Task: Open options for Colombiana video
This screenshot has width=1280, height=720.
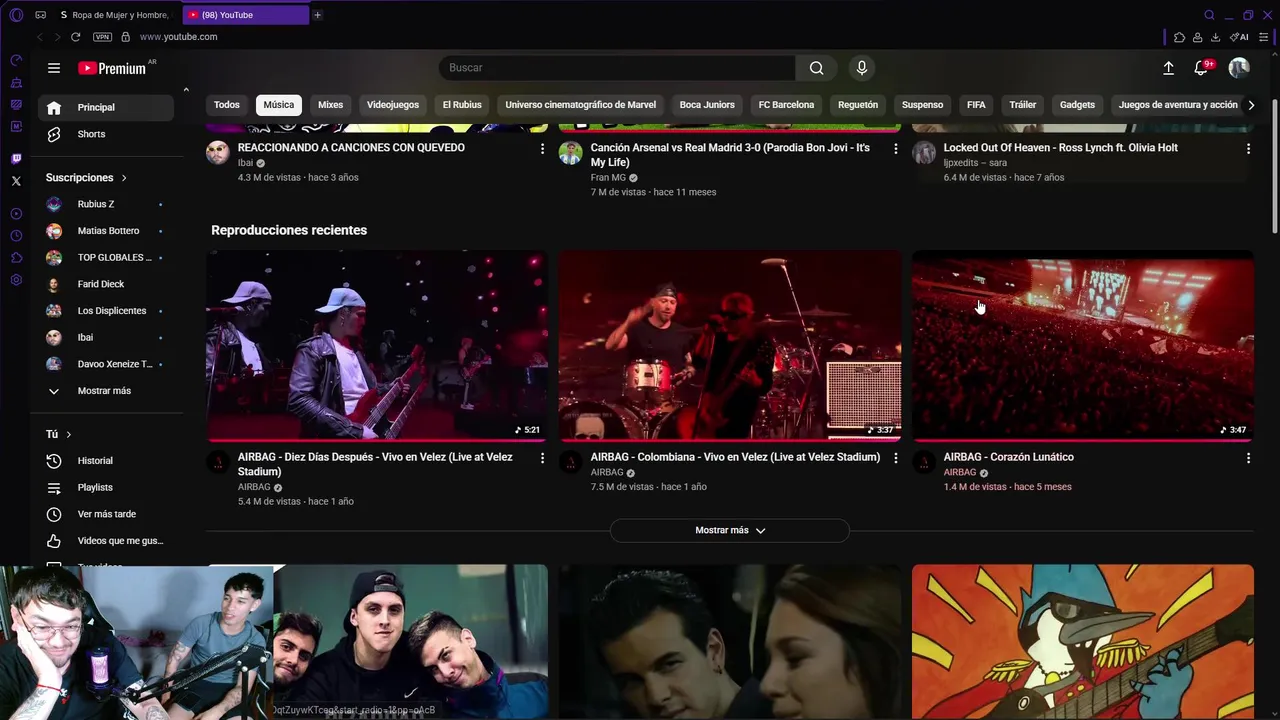Action: [x=895, y=458]
